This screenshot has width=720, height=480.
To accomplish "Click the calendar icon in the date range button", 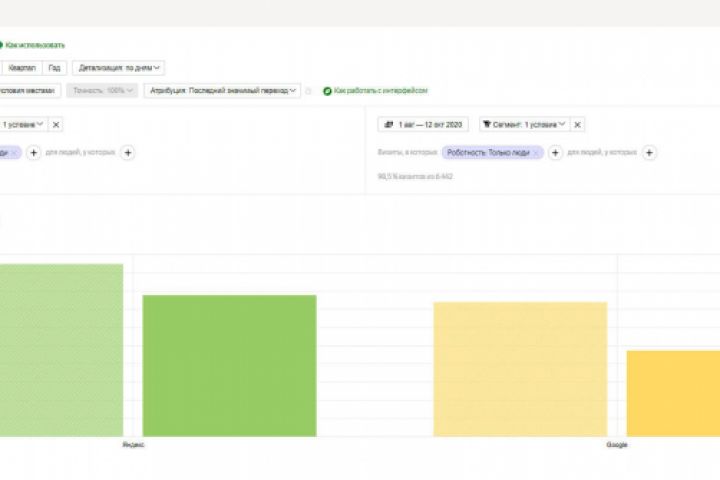I will pyautogui.click(x=388, y=124).
